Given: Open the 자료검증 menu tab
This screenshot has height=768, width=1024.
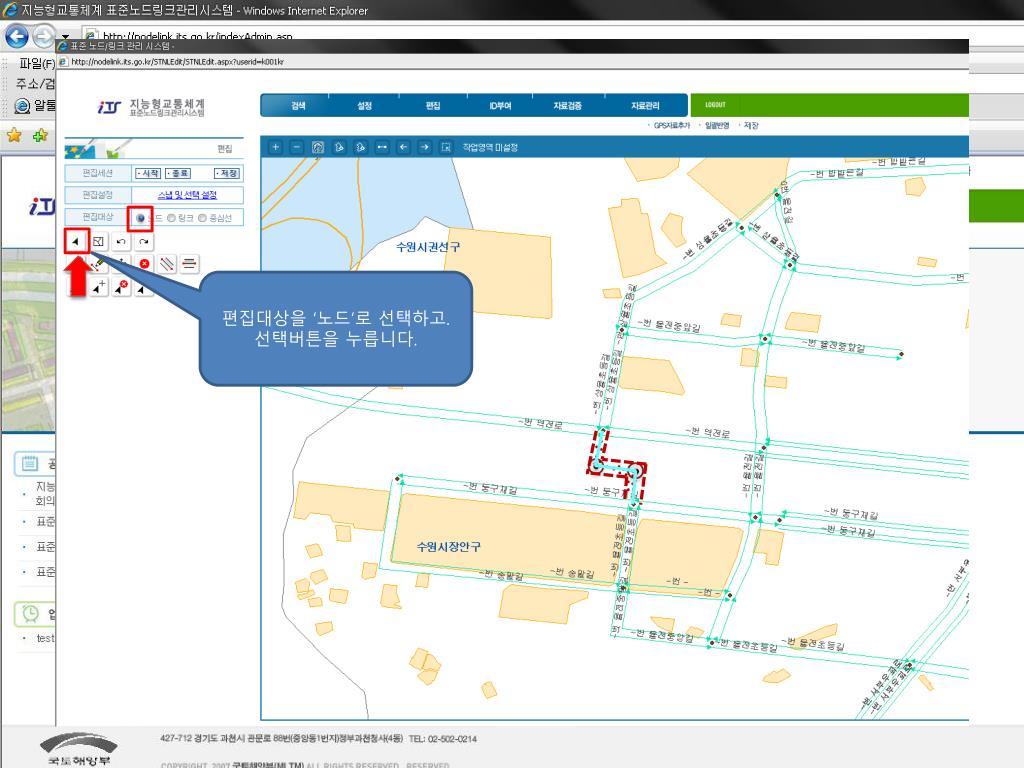Looking at the screenshot, I should [568, 106].
